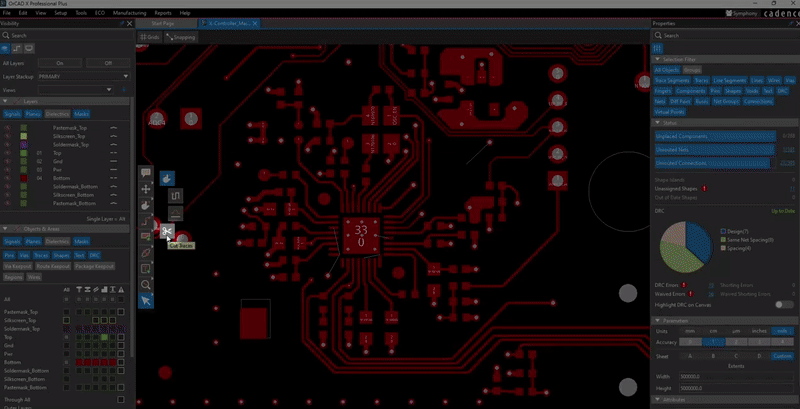Viewport: 800px width, 409px height.
Task: Click the Pins column icon in objects grid
Action: click(79, 290)
